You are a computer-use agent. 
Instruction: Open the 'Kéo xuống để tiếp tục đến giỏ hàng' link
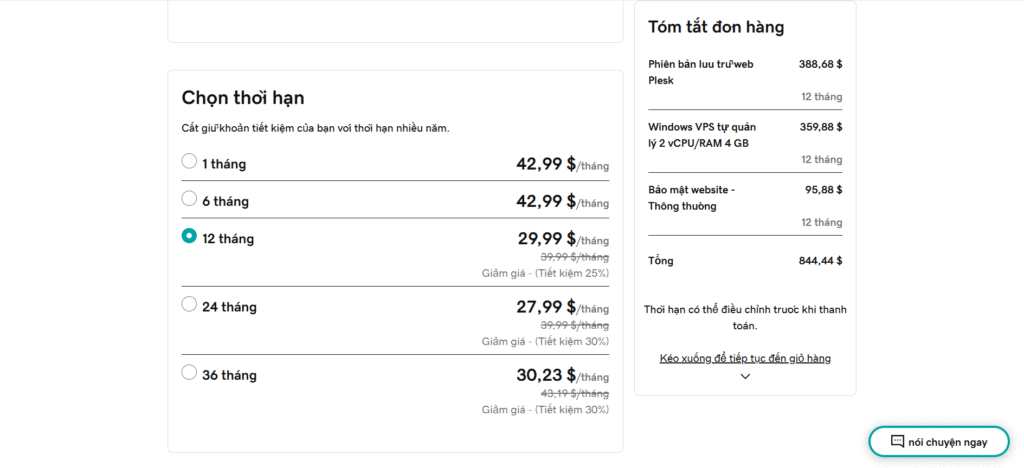point(745,358)
